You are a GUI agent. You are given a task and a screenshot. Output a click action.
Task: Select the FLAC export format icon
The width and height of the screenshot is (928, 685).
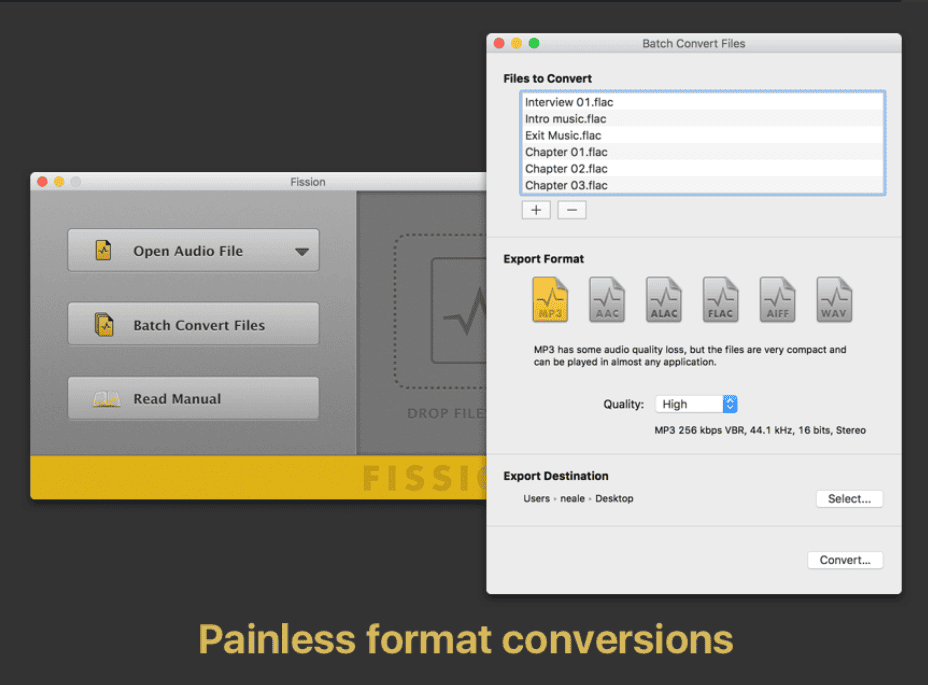720,300
